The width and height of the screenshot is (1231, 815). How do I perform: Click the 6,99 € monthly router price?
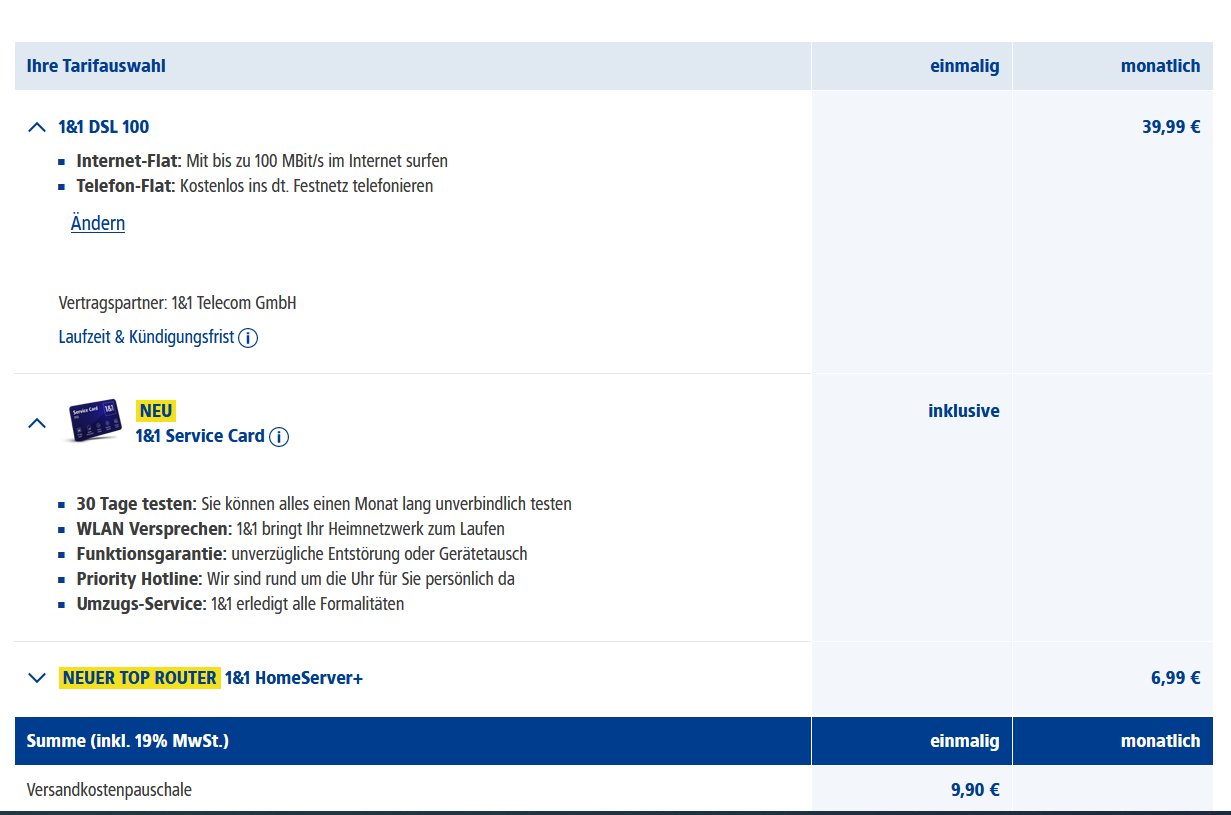tap(1175, 678)
